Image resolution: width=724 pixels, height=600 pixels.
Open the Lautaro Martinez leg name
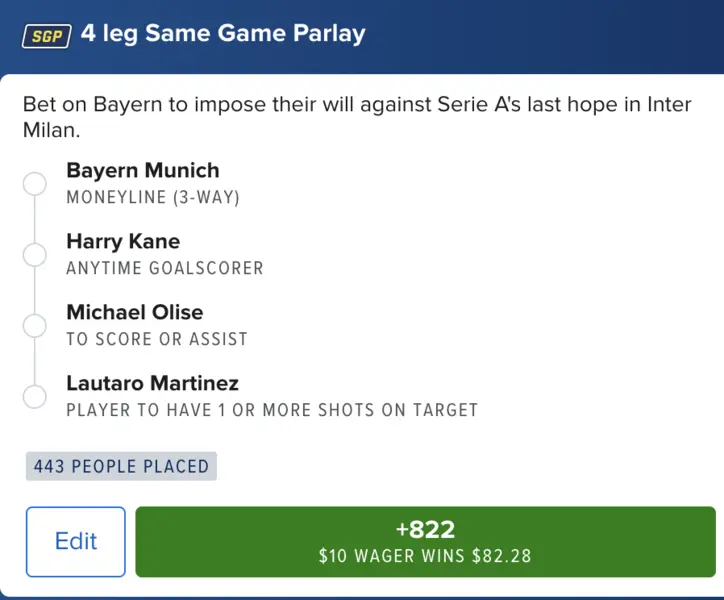[x=152, y=384]
